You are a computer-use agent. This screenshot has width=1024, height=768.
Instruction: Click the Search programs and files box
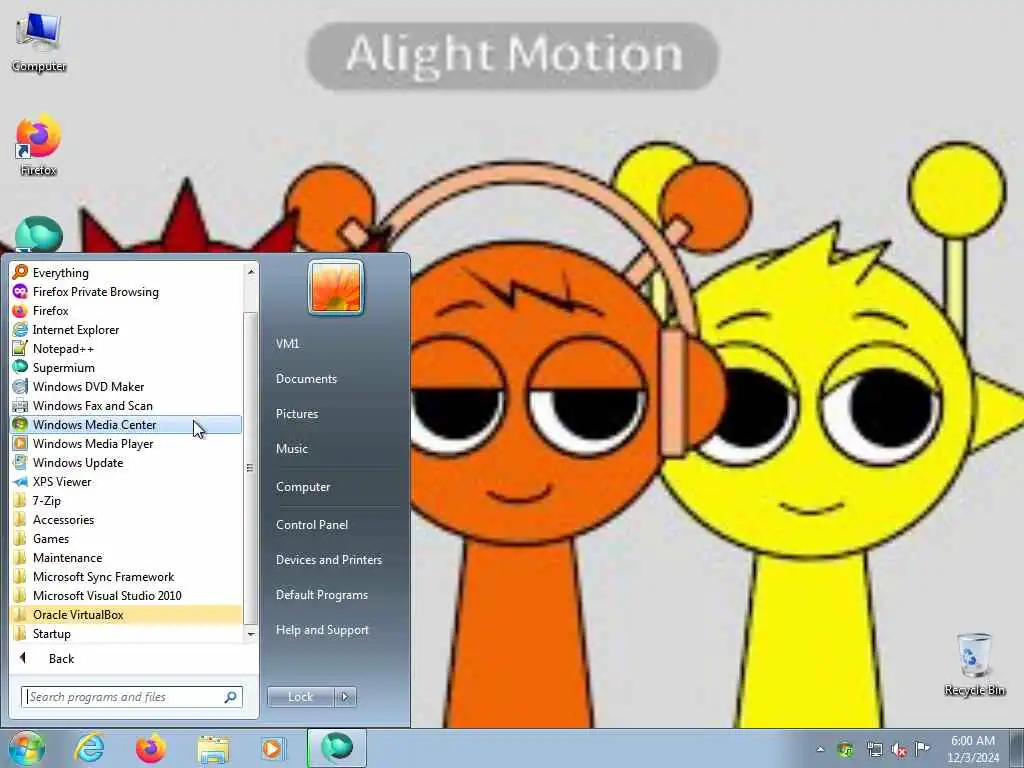131,697
